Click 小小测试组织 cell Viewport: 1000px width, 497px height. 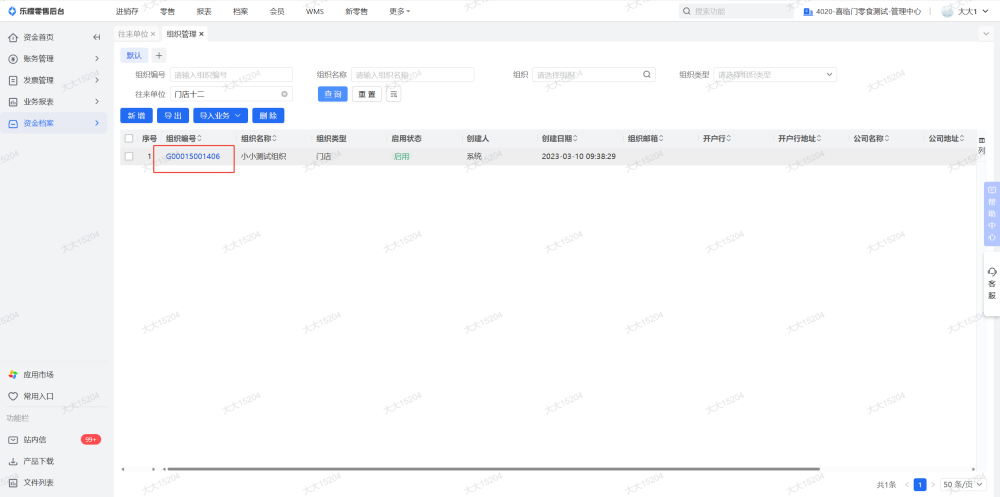pos(263,156)
